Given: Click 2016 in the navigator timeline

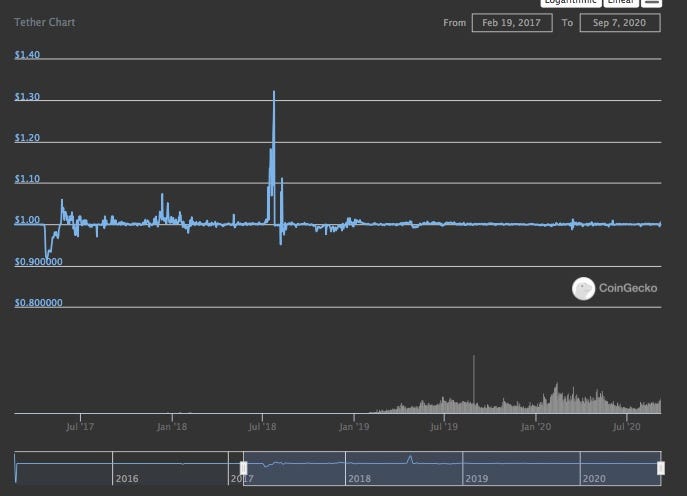Looking at the screenshot, I should tap(127, 478).
